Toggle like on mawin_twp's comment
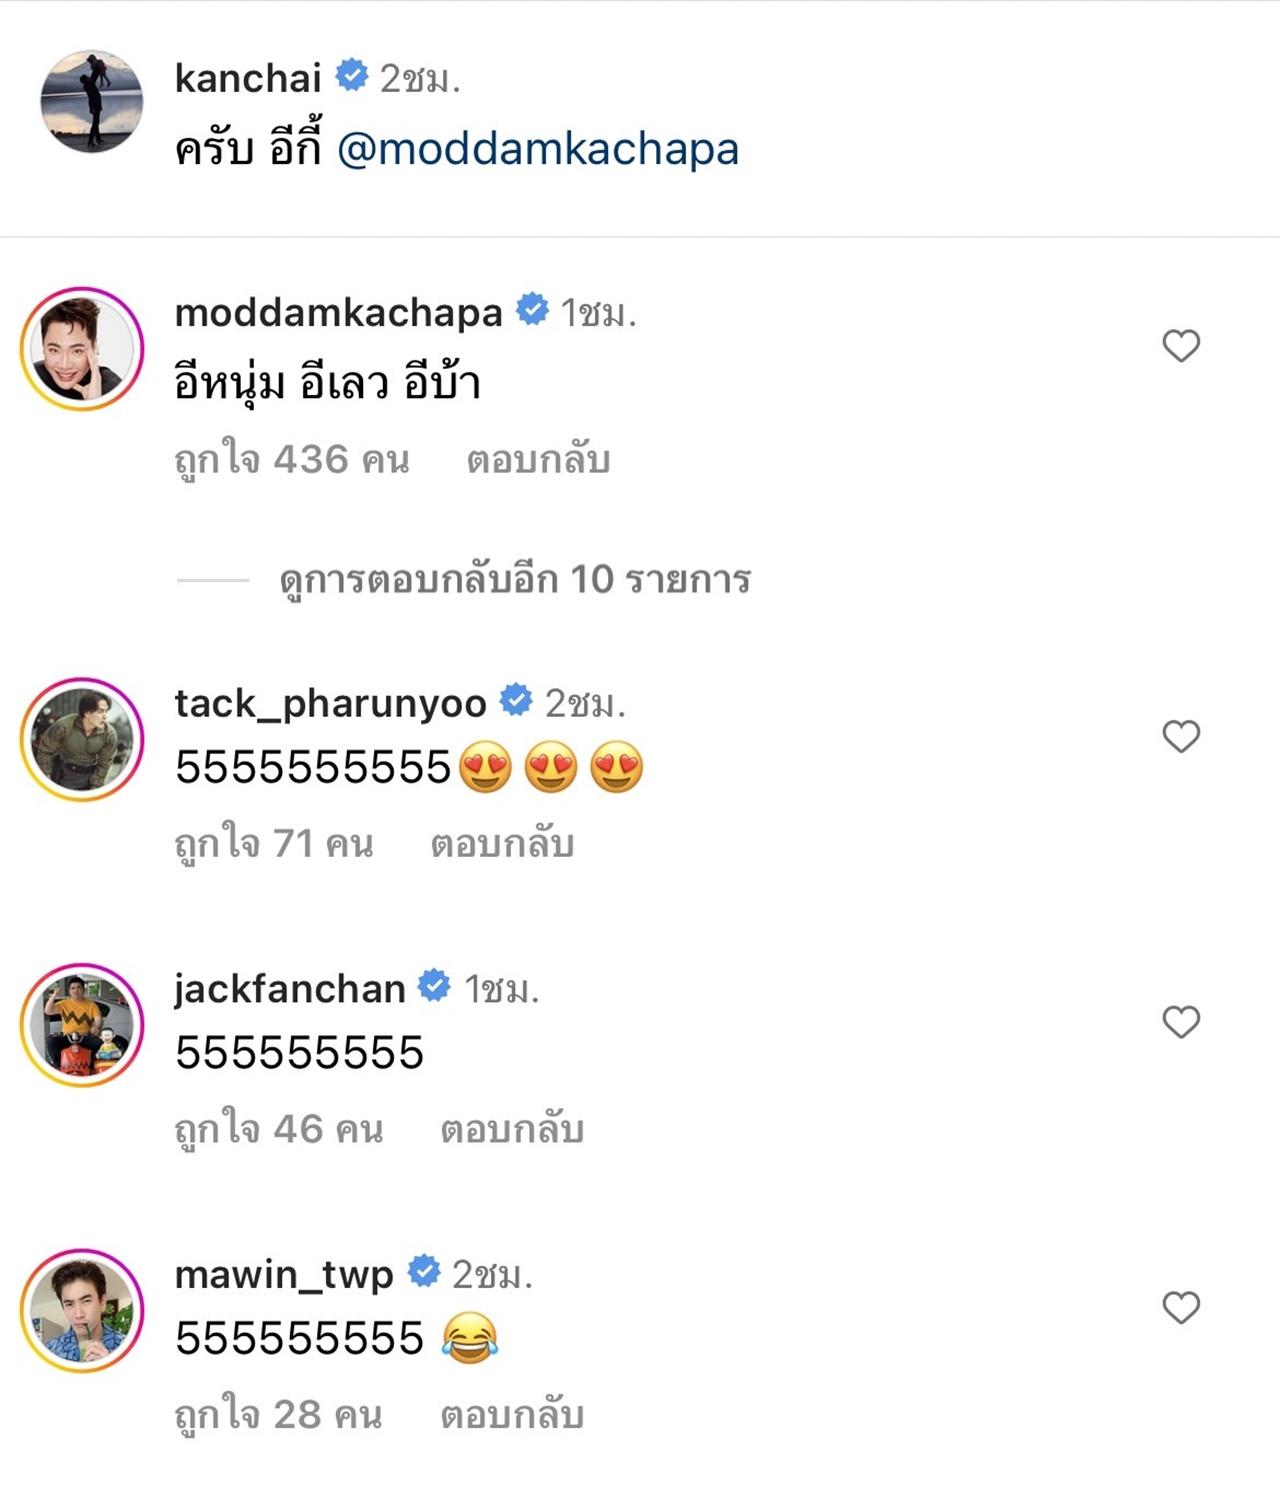 pos(1181,1307)
